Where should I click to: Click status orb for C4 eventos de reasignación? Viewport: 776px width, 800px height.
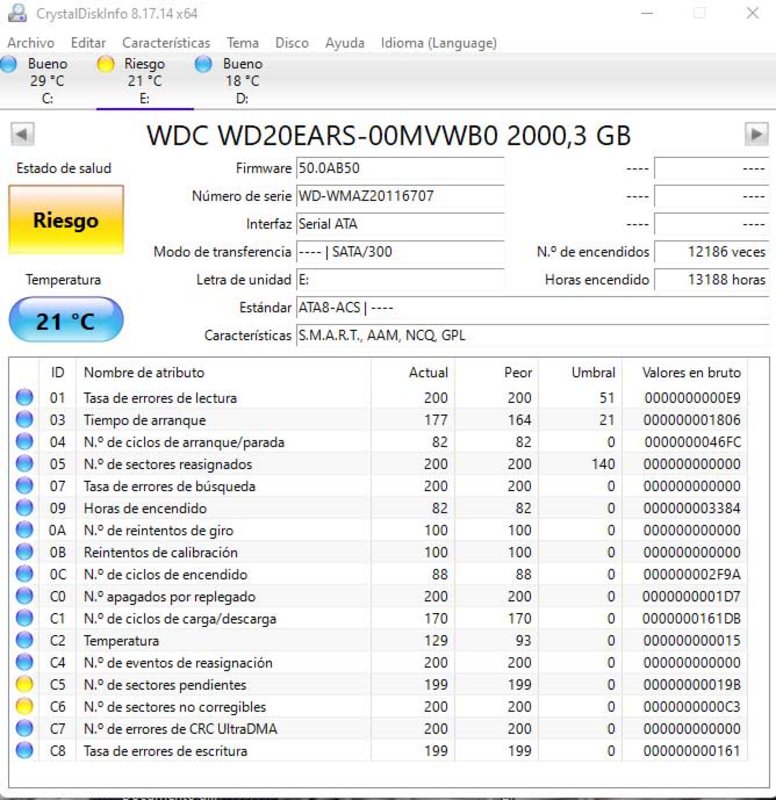coord(24,662)
